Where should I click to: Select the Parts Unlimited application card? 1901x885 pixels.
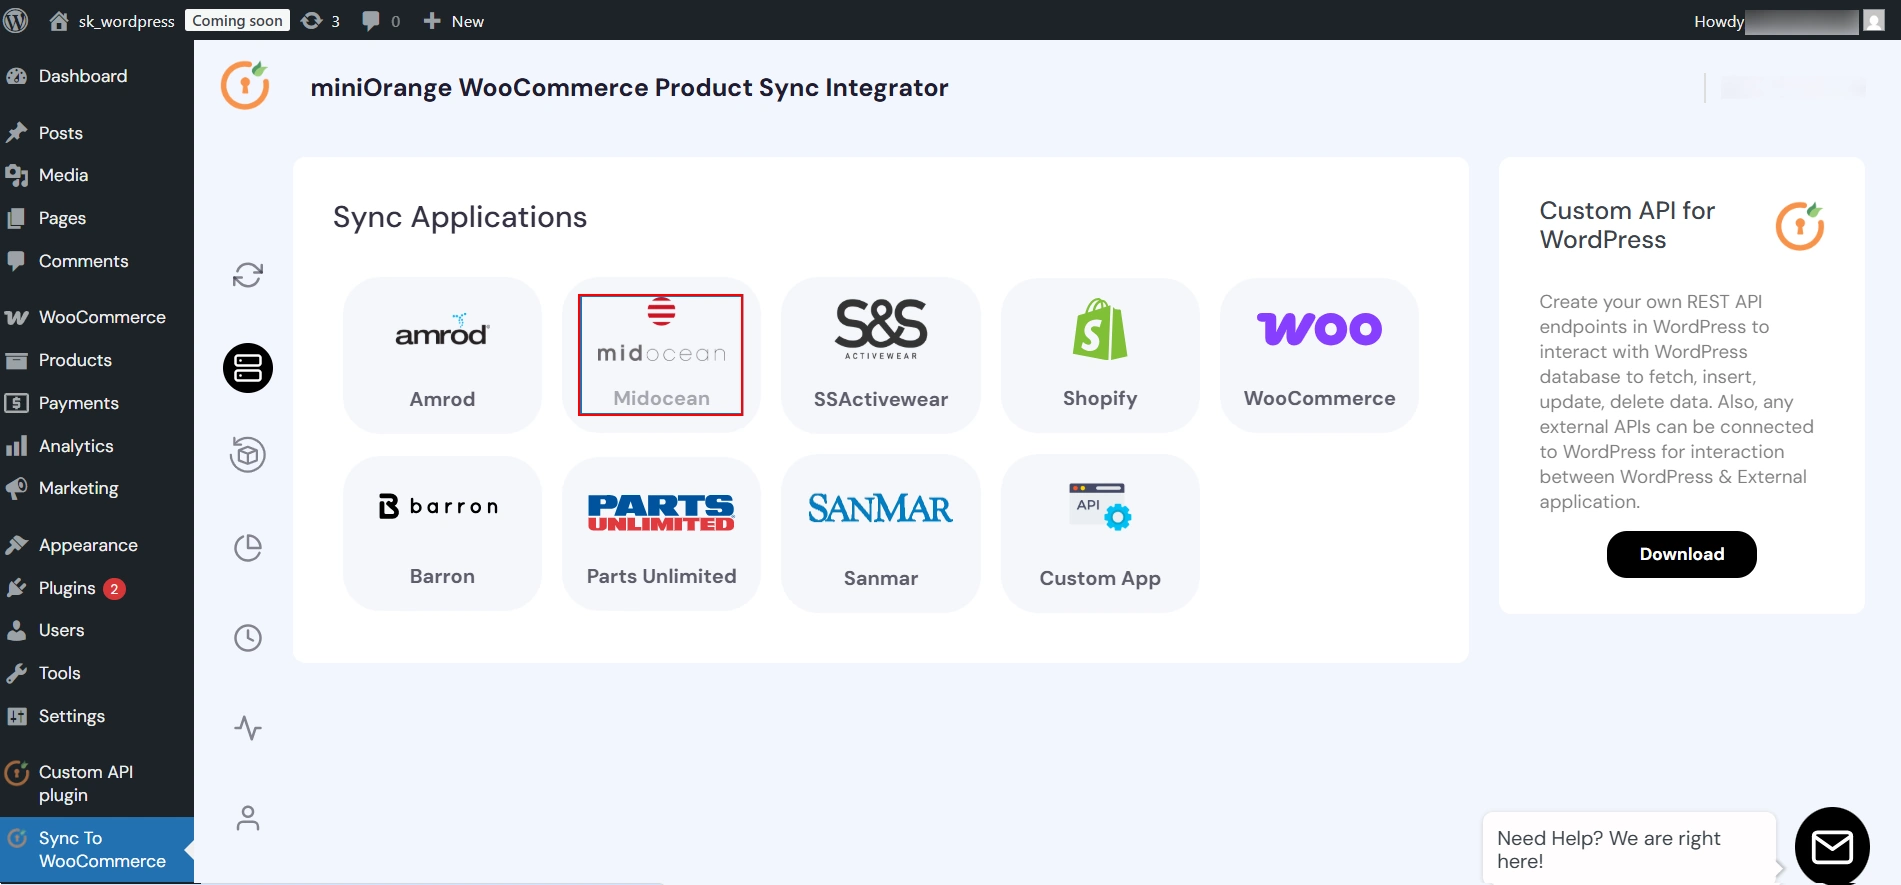coord(661,533)
